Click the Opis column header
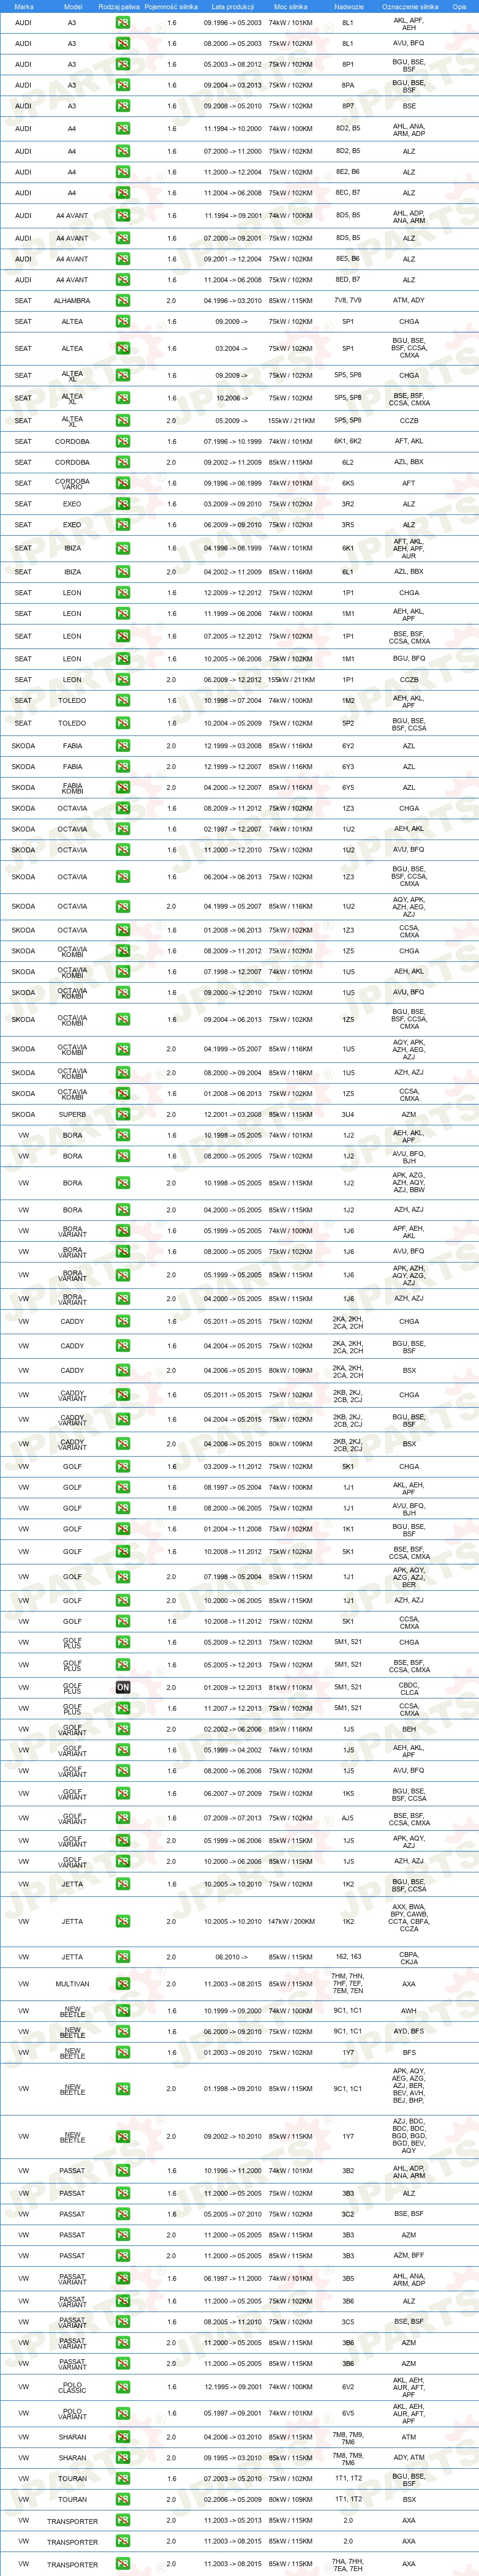 (x=459, y=6)
